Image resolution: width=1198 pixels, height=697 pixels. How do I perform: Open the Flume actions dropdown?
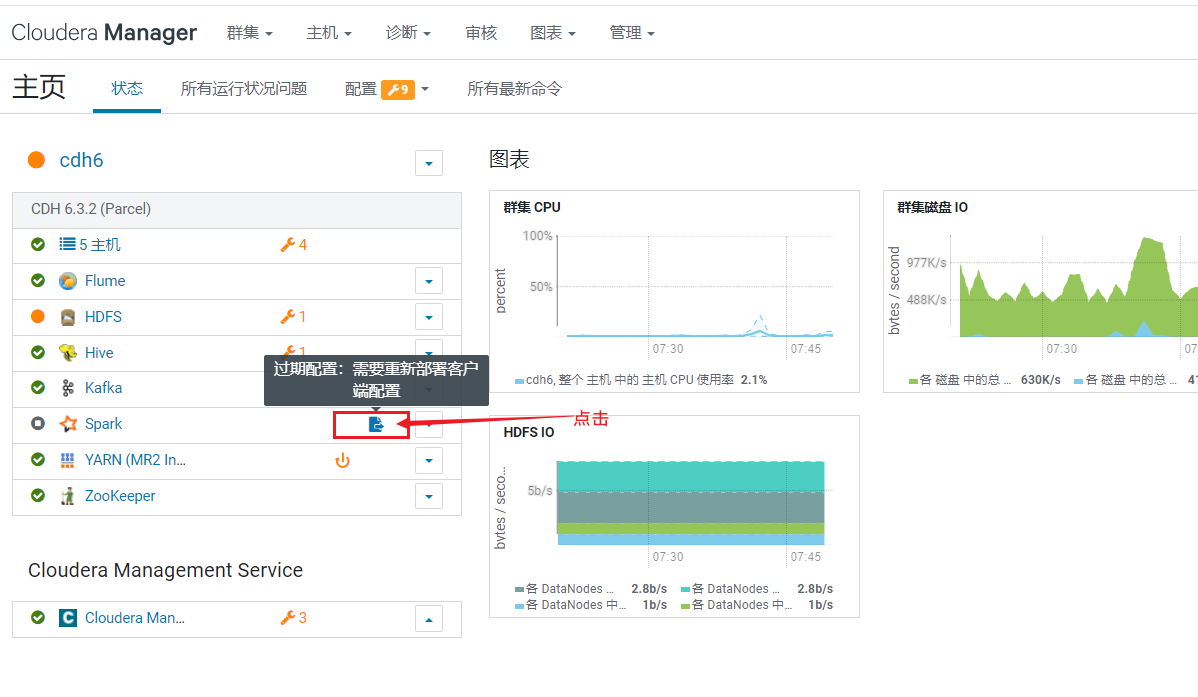pyautogui.click(x=429, y=281)
